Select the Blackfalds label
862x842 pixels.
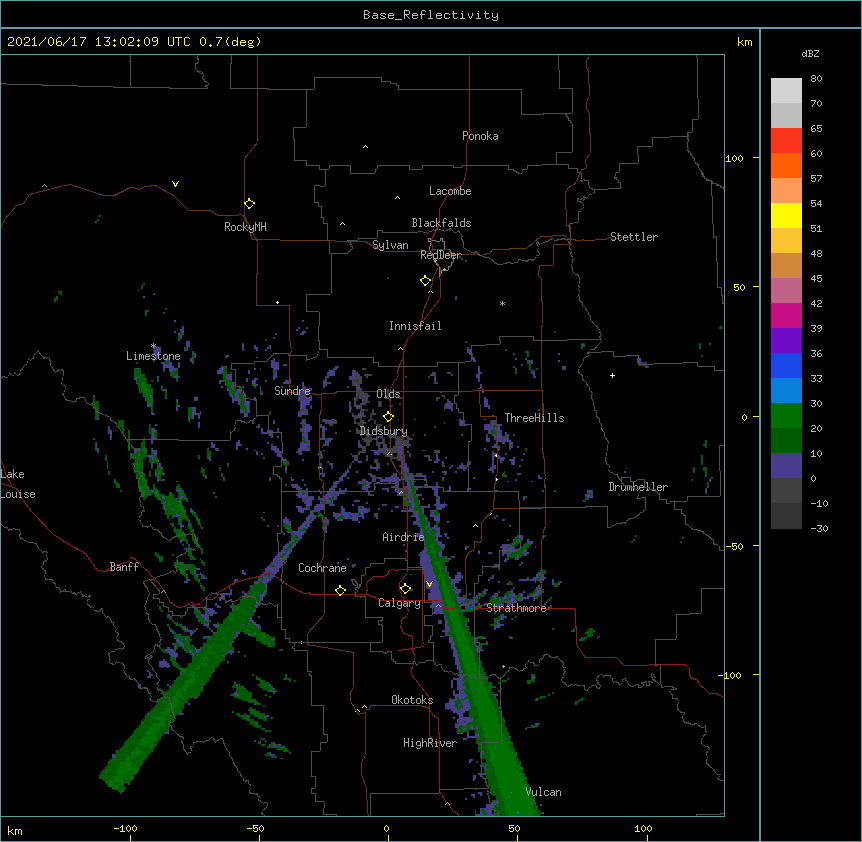point(441,223)
